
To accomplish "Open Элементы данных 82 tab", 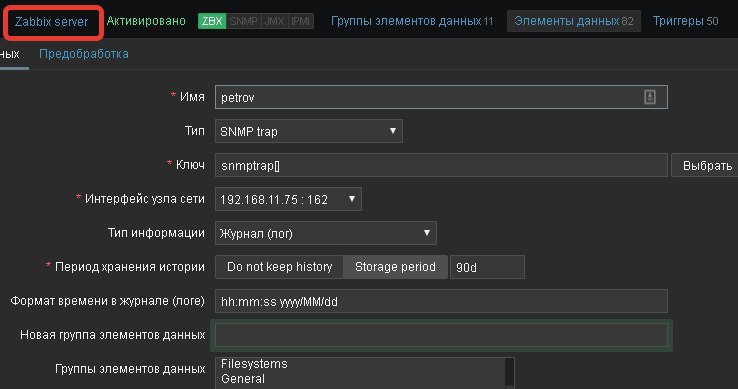I will click(x=574, y=21).
